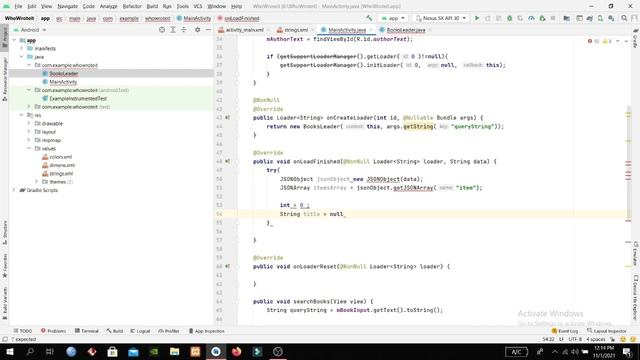The height and width of the screenshot is (360, 640).
Task: Switch to the activity_main.xml tab
Action: click(244, 30)
